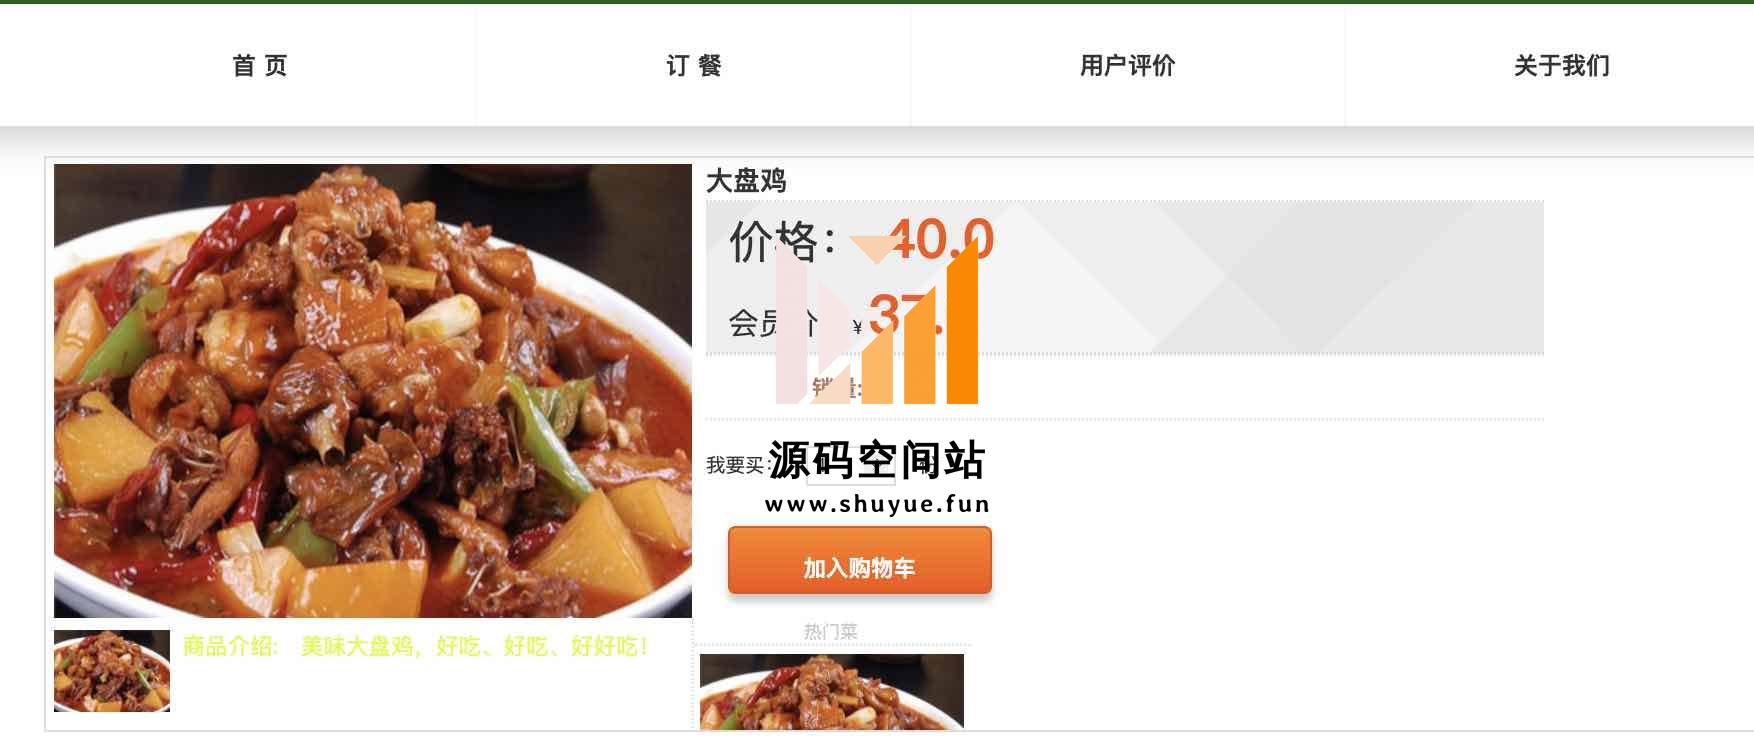Click the orange 40.0 price value
1754x754 pixels.
point(940,240)
